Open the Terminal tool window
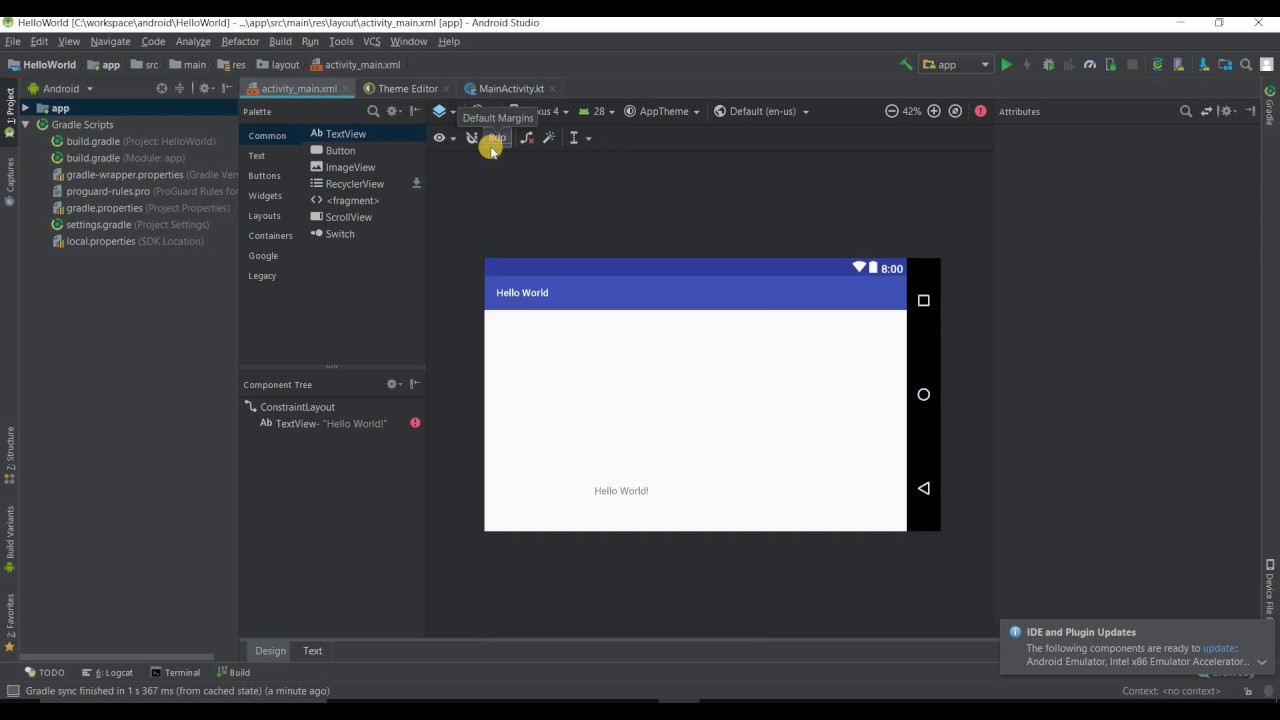Image resolution: width=1280 pixels, height=720 pixels. click(174, 673)
